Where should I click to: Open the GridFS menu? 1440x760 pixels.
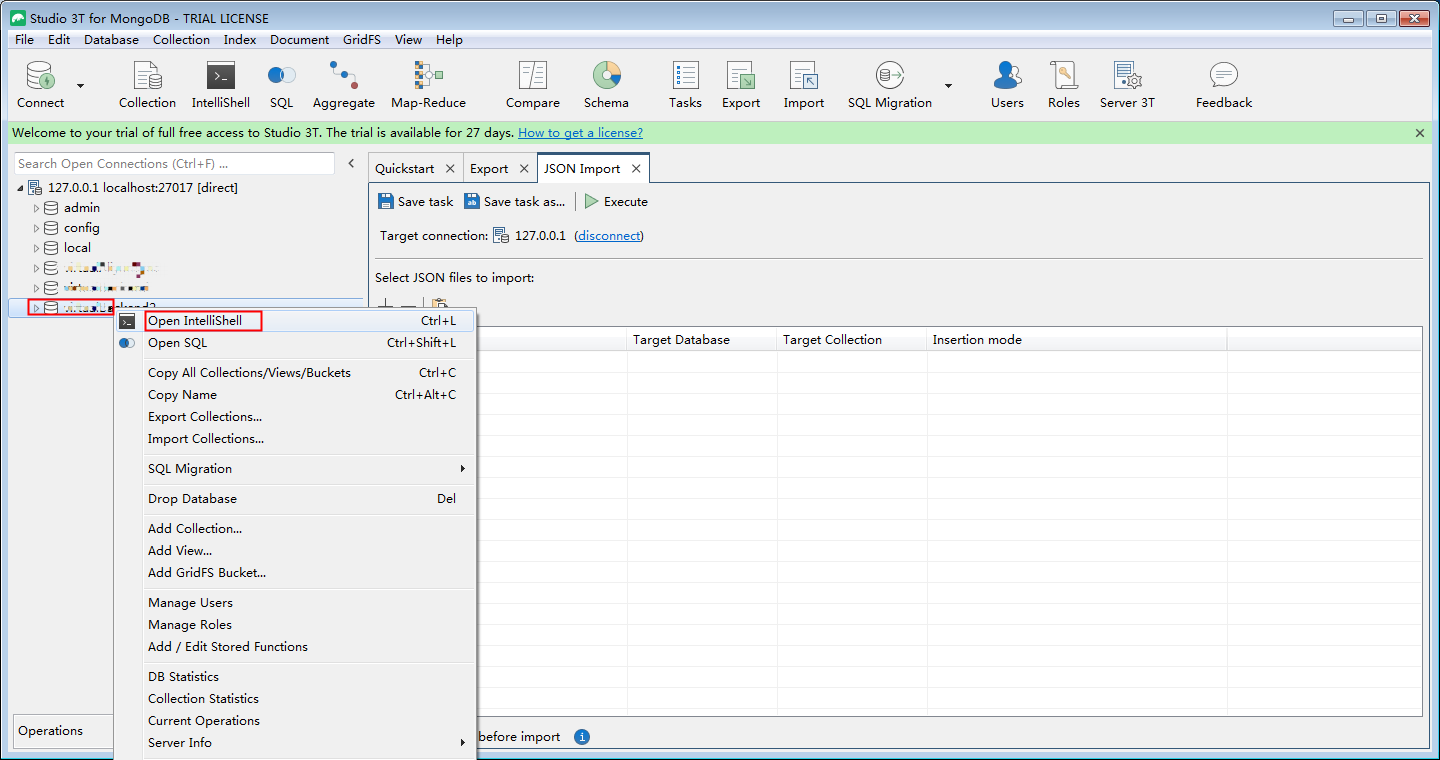click(x=363, y=40)
